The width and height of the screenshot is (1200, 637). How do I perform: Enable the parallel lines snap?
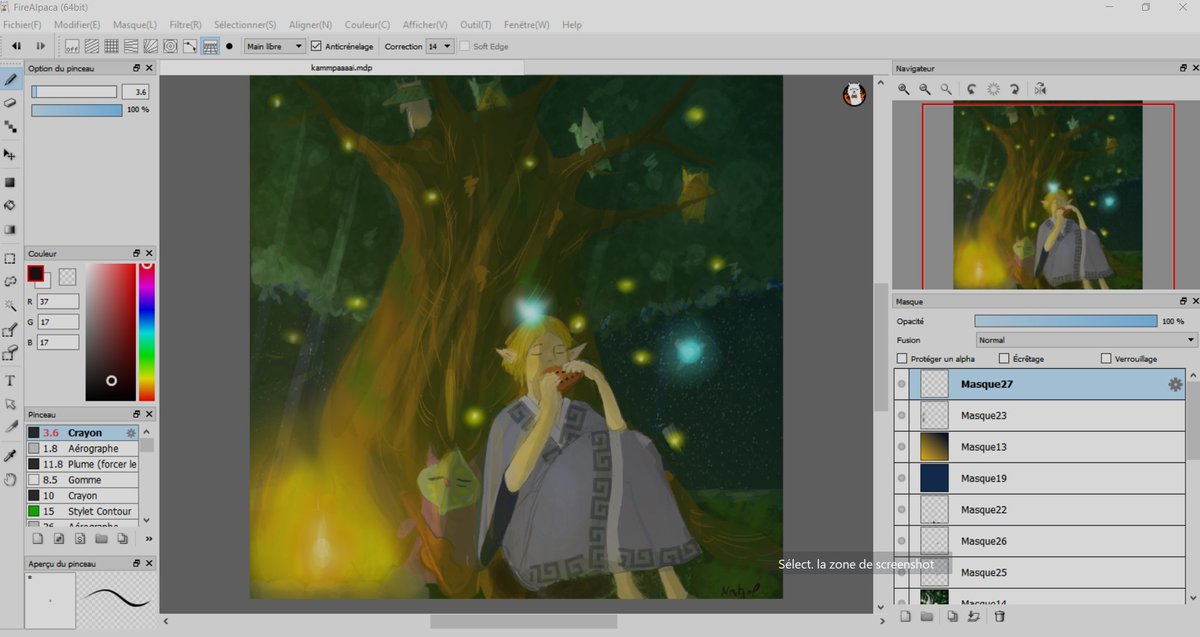click(92, 46)
